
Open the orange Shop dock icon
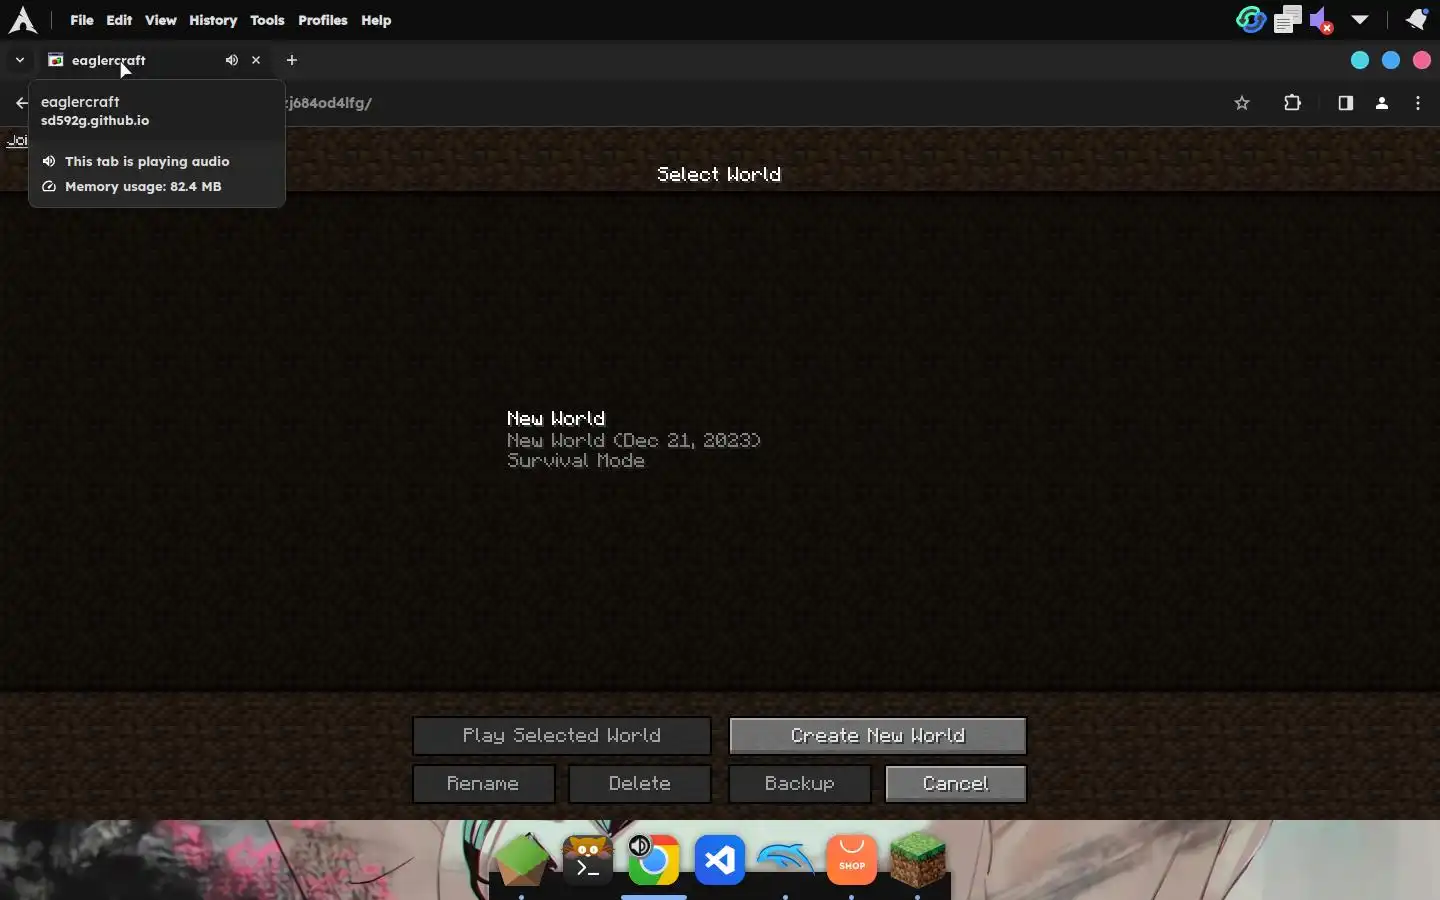[852, 860]
